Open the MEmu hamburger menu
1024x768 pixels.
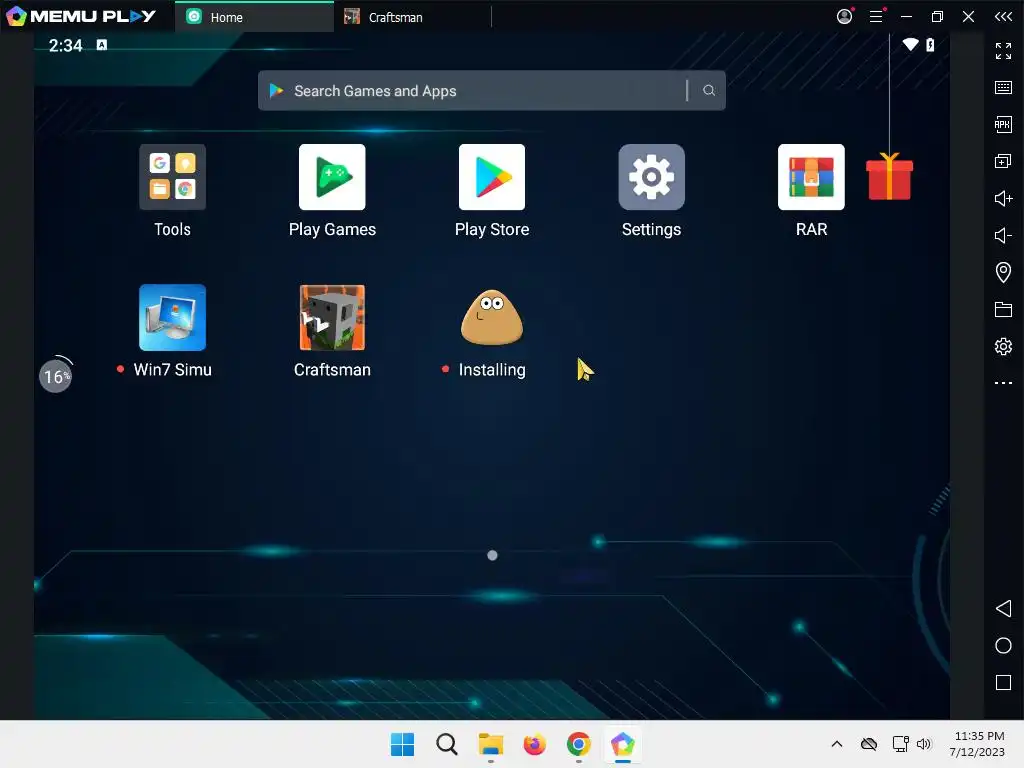(876, 16)
